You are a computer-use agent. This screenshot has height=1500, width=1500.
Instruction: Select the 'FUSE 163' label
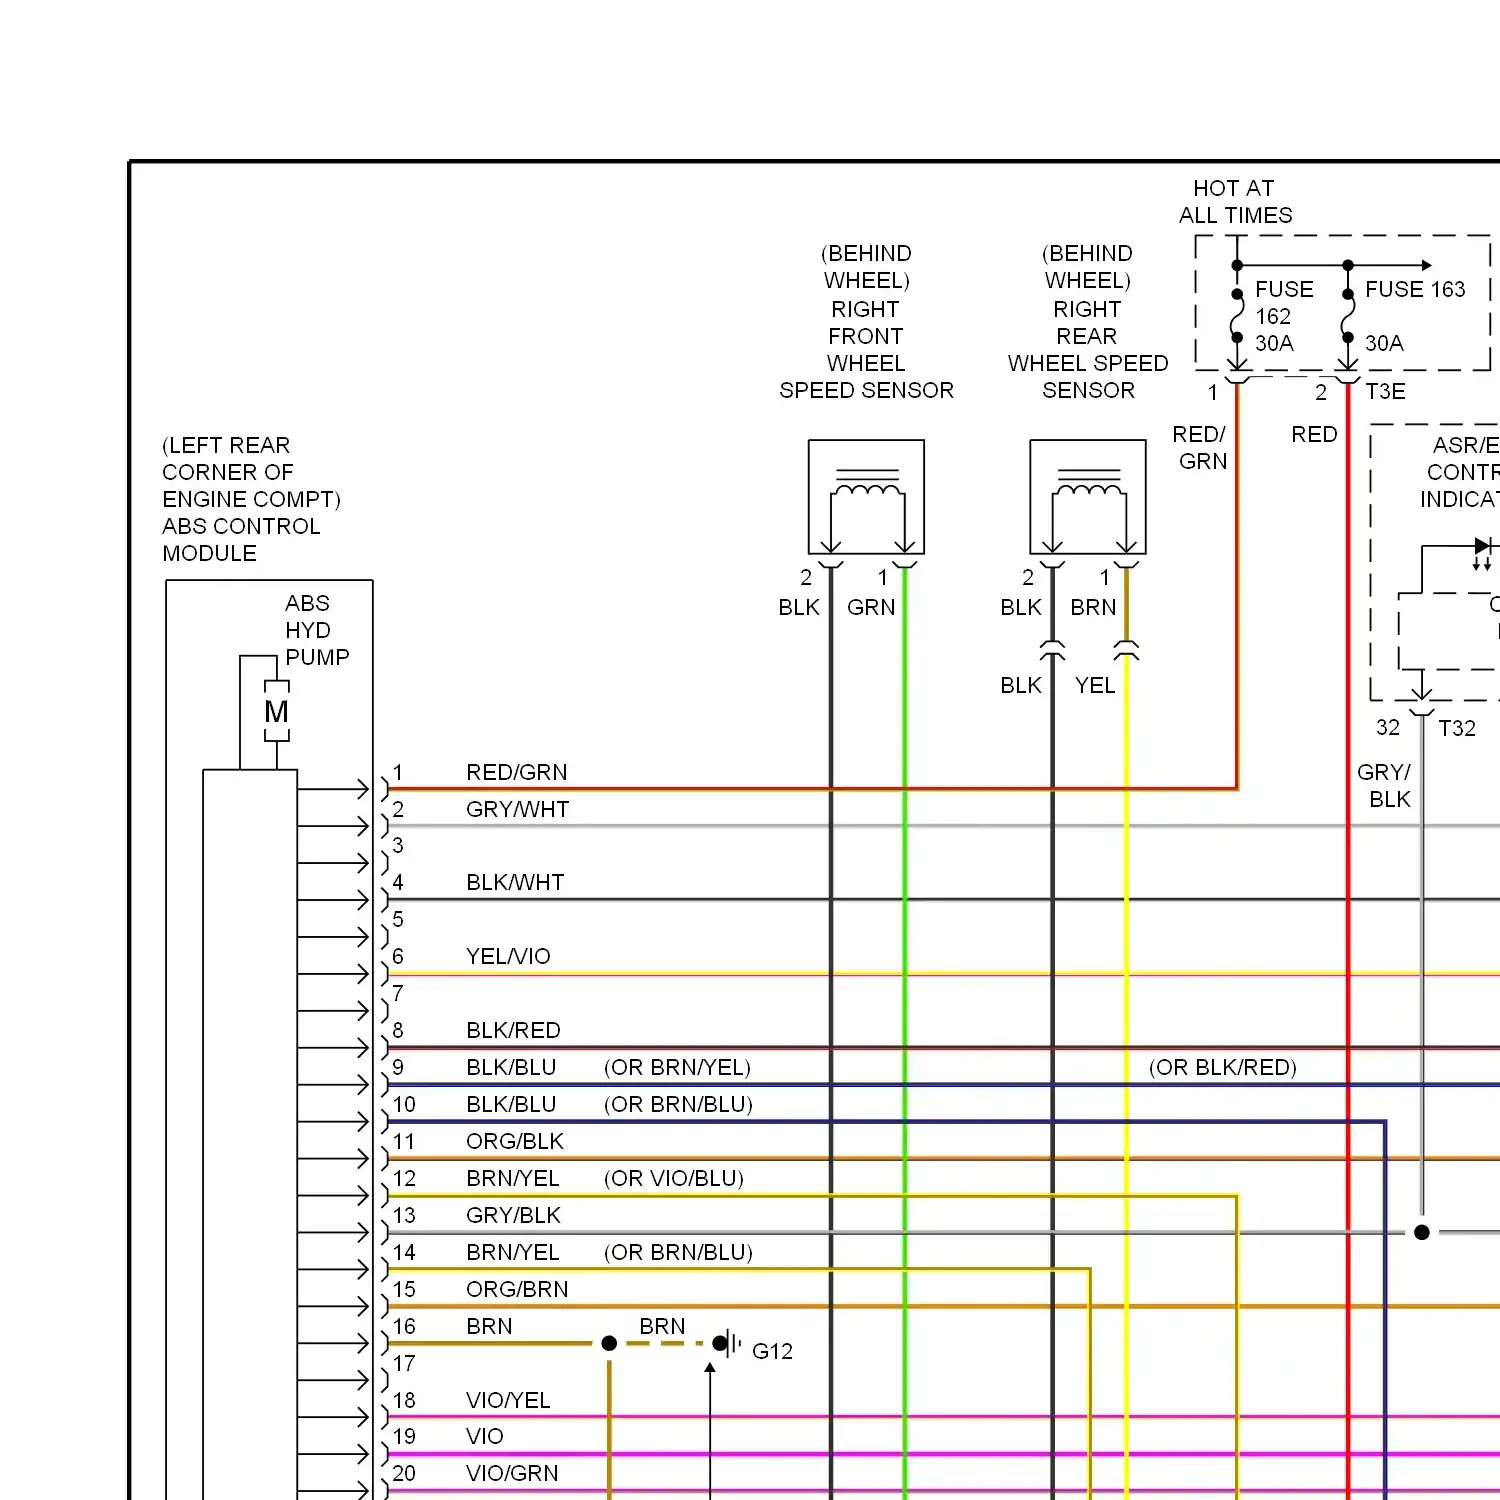[x=1415, y=289]
